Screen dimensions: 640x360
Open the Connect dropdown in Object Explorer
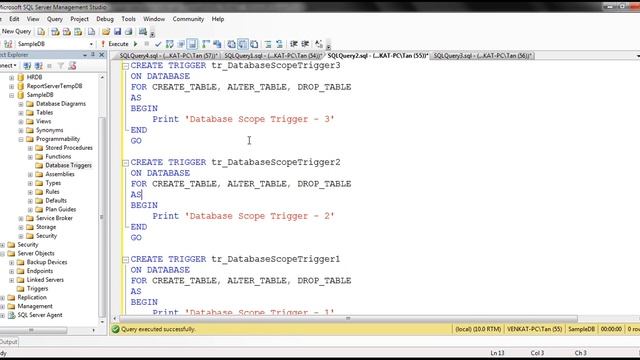(x=7, y=66)
